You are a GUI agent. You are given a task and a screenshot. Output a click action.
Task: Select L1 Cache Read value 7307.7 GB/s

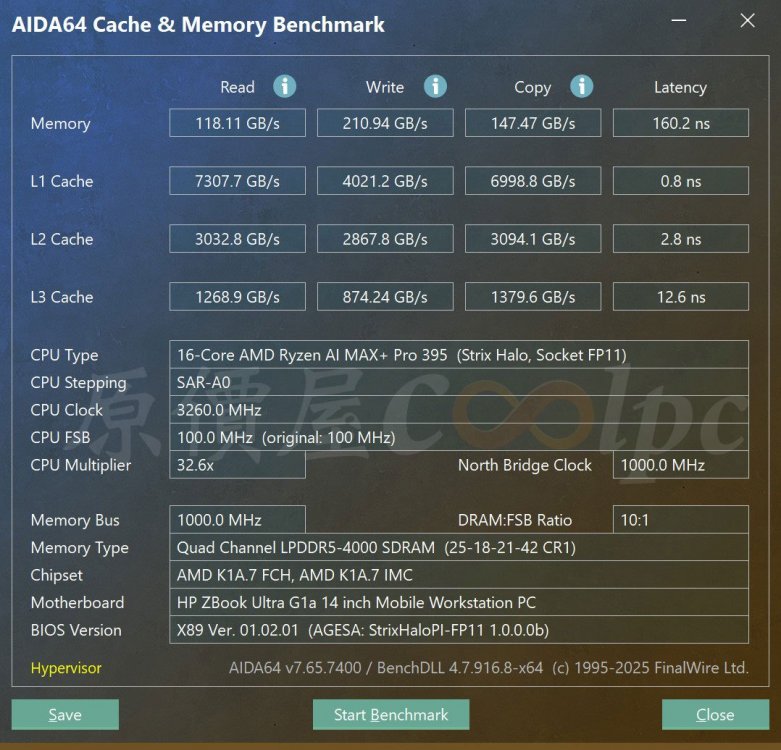pos(237,181)
